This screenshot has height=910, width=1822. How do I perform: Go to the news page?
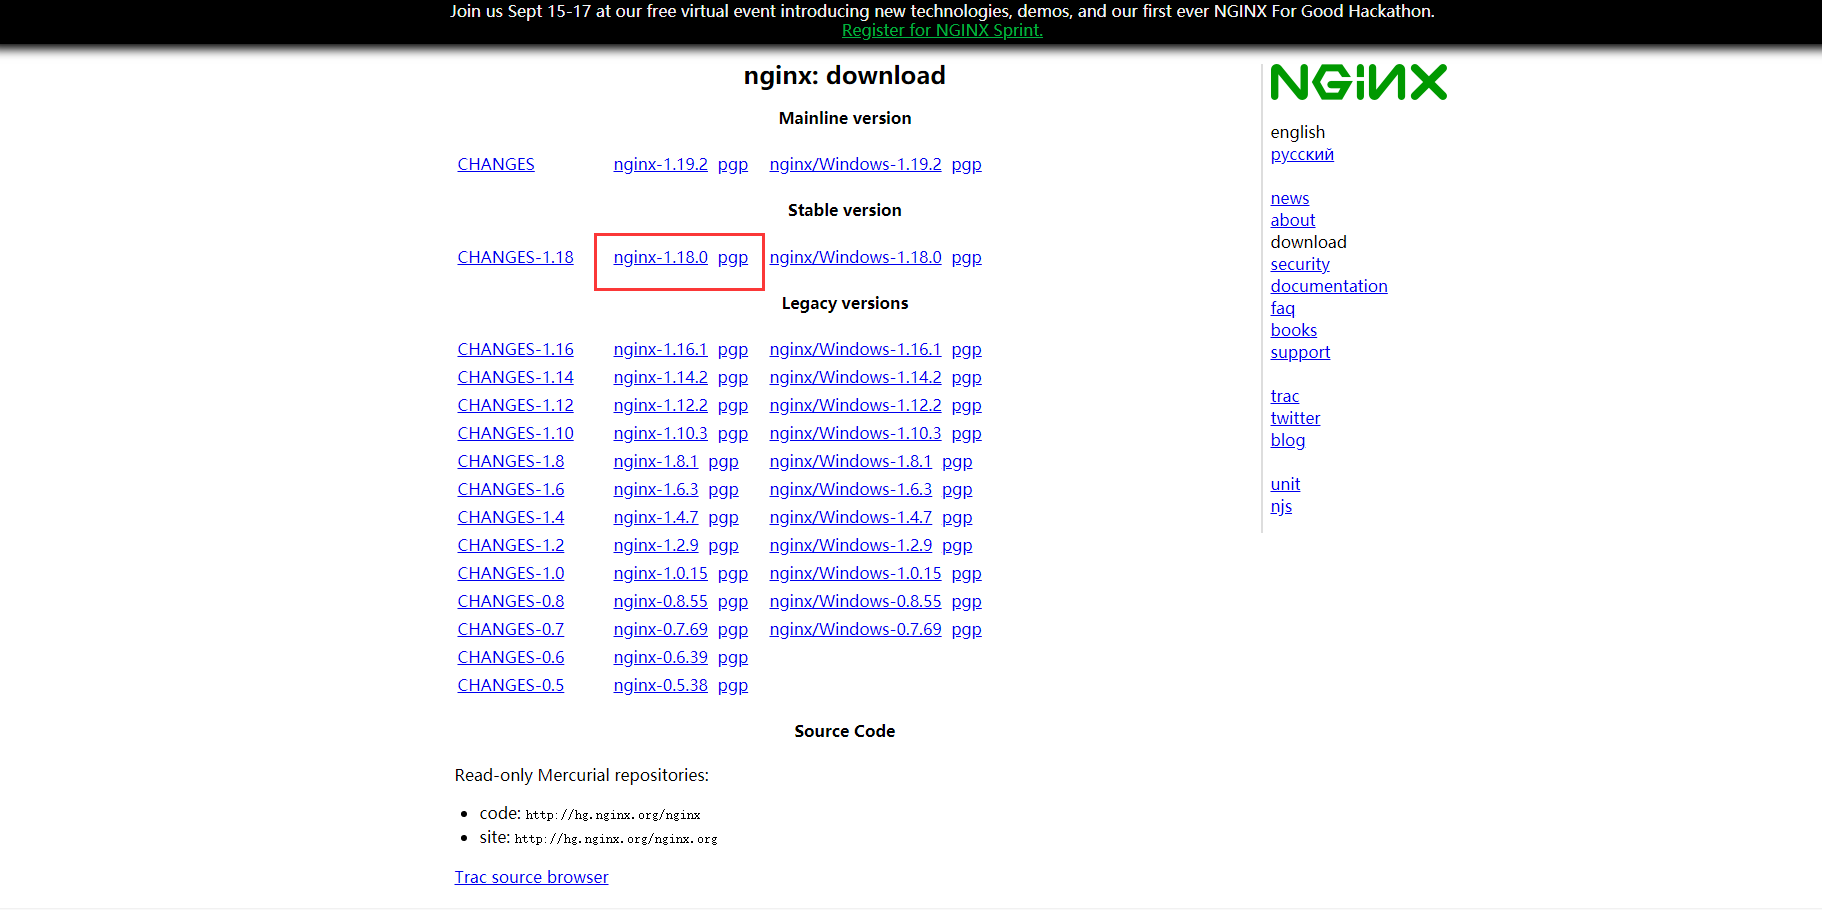[1289, 198]
